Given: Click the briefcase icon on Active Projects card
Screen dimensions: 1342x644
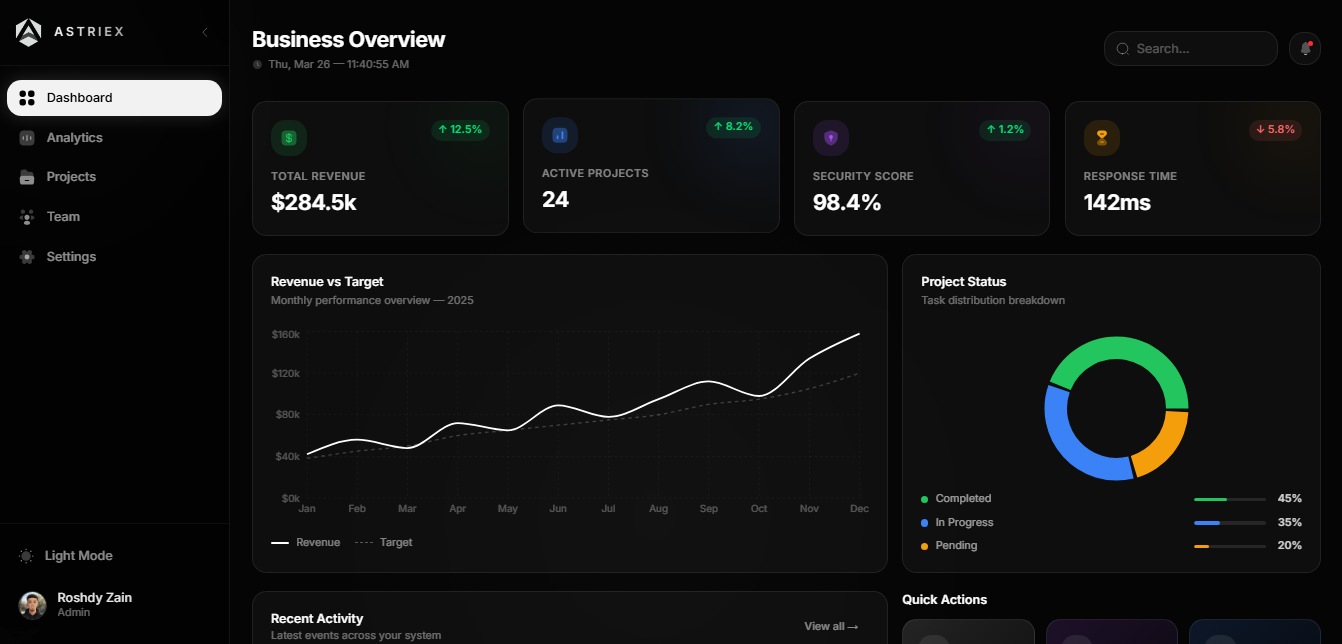Looking at the screenshot, I should [560, 134].
